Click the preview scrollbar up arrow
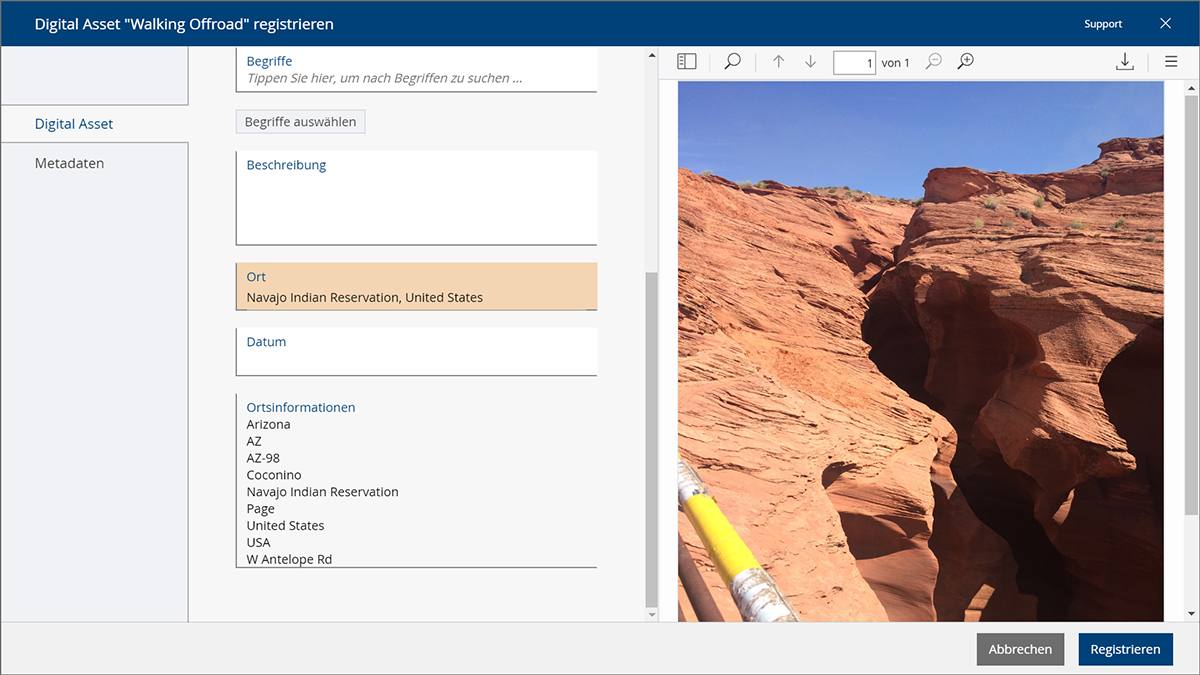Image resolution: width=1200 pixels, height=675 pixels. (1190, 88)
